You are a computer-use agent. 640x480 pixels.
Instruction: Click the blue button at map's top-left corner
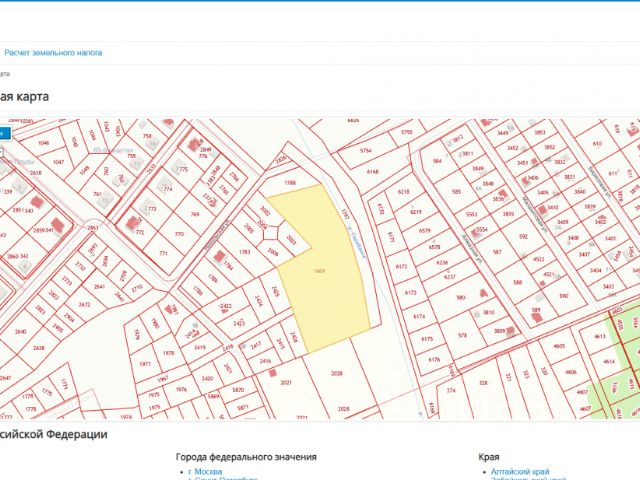tap(4, 133)
